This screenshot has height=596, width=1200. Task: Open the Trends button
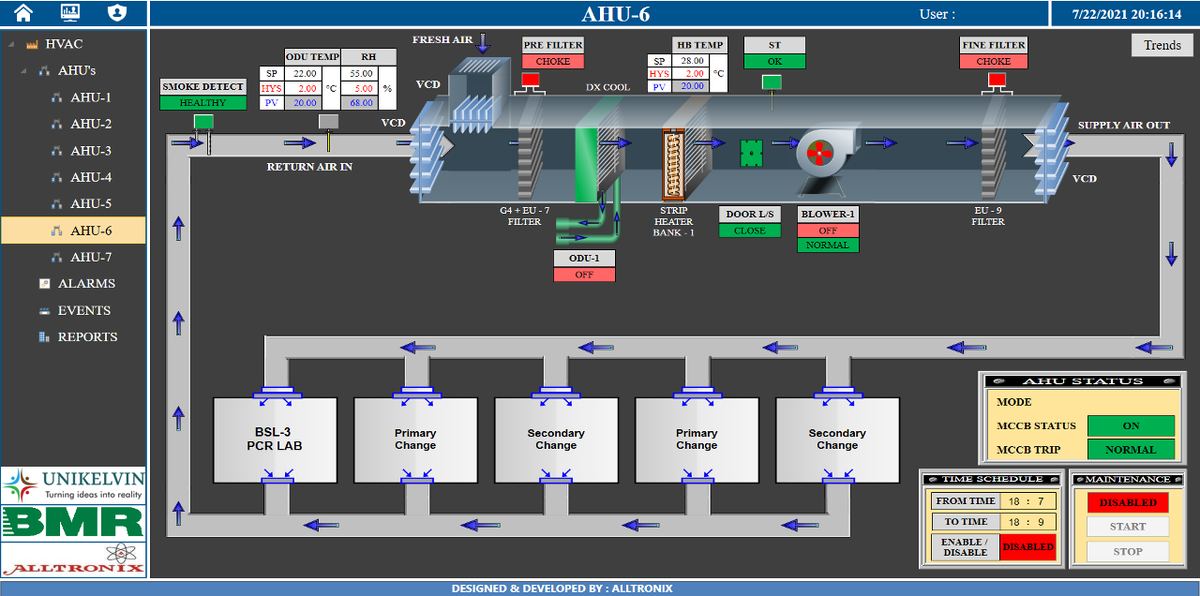(1162, 45)
